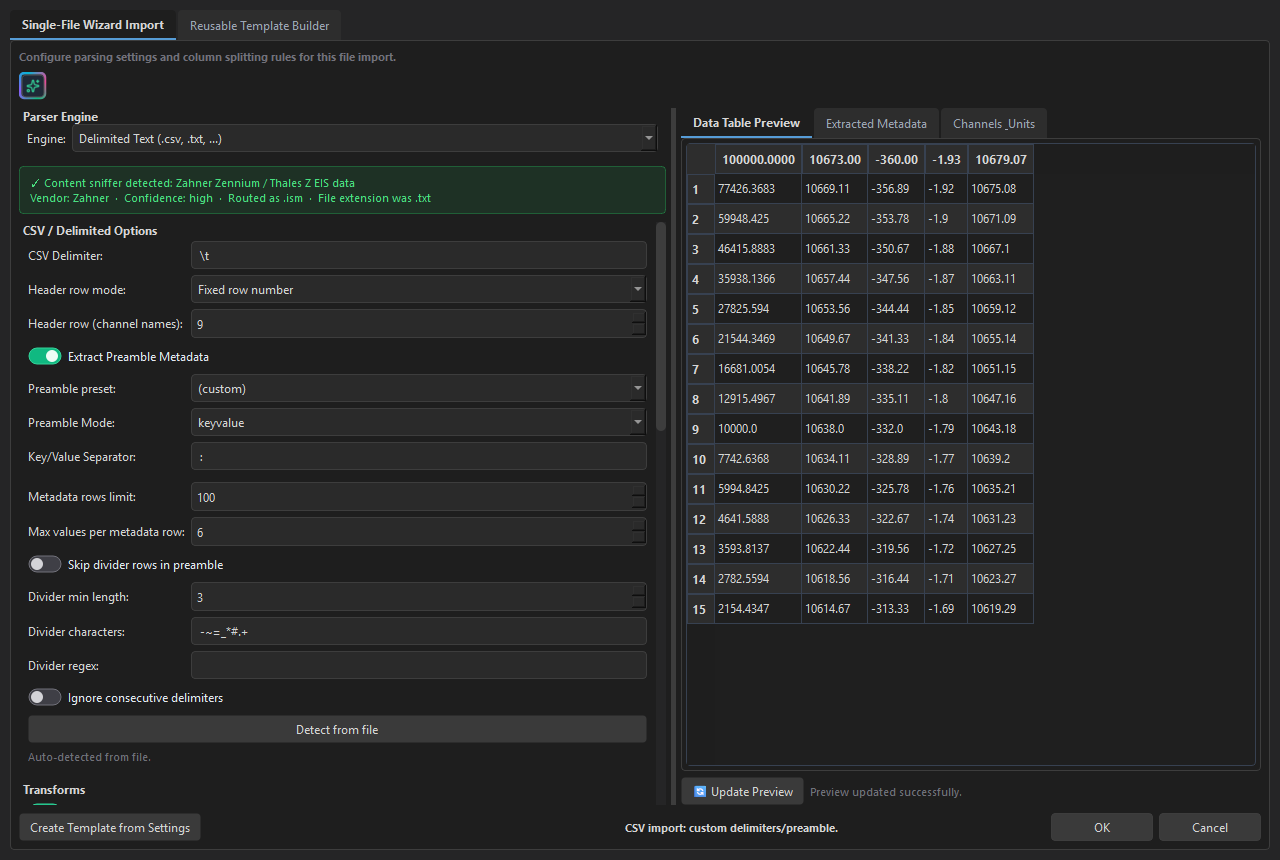Click the Metadata rows limit stepper
Viewport: 1280px width, 860px height.
click(x=639, y=497)
